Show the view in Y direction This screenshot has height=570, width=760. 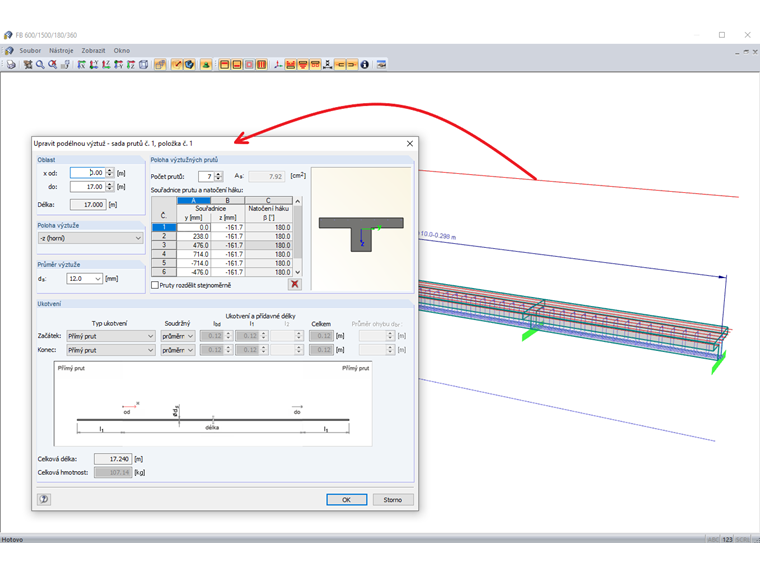[94, 64]
